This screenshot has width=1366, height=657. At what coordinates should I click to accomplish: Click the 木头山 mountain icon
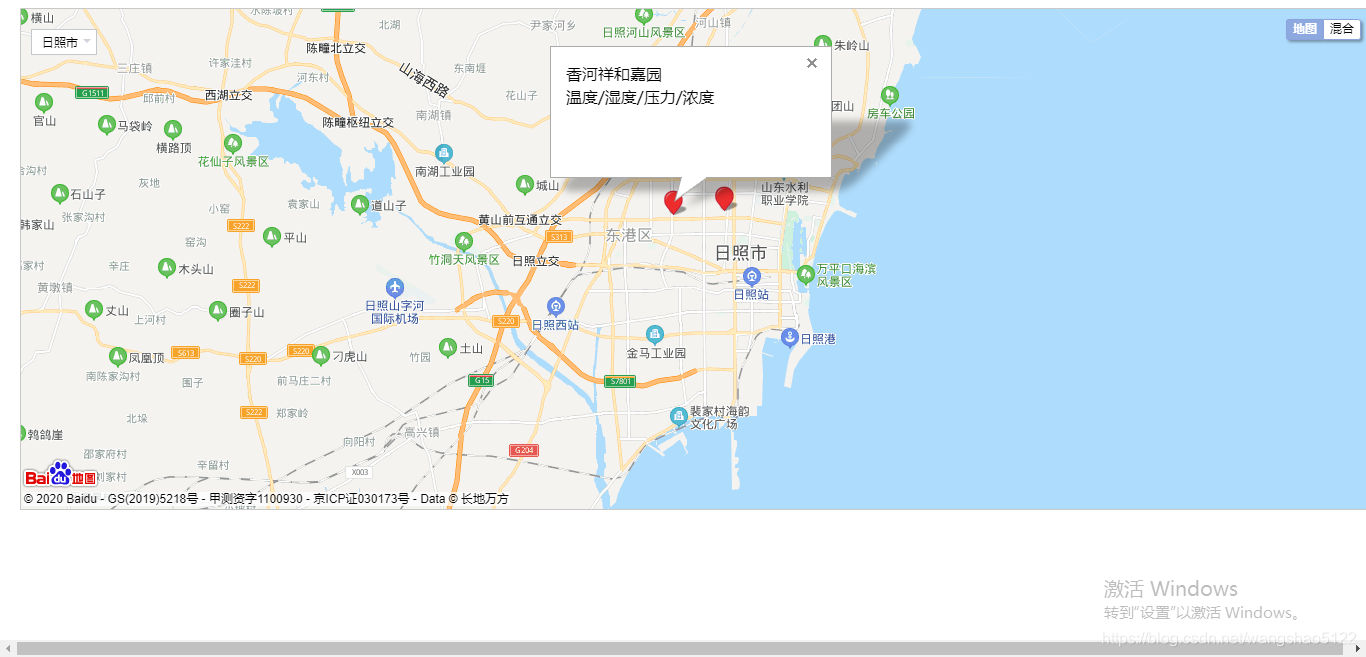(167, 267)
